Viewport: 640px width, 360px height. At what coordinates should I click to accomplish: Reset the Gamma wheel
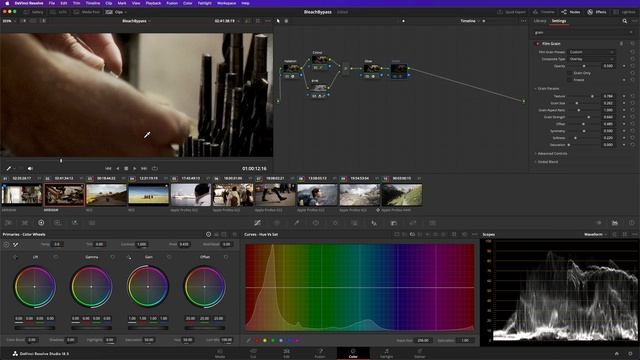[x=113, y=257]
